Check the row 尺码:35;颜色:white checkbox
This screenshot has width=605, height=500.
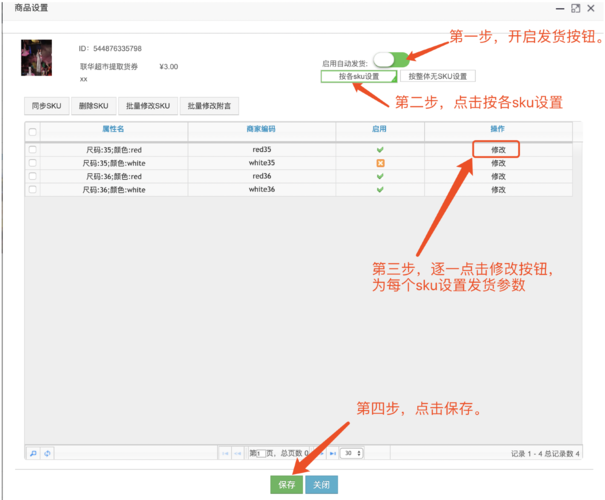click(33, 163)
